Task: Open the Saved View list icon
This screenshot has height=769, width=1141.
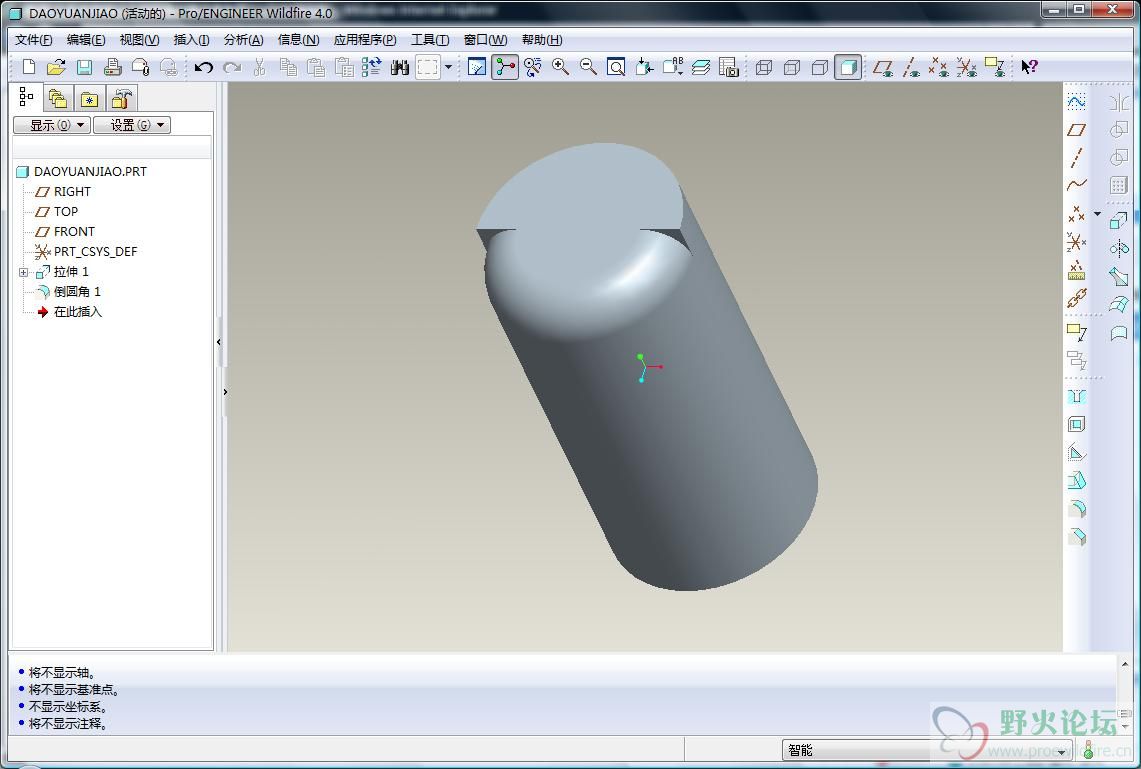Action: tap(672, 68)
